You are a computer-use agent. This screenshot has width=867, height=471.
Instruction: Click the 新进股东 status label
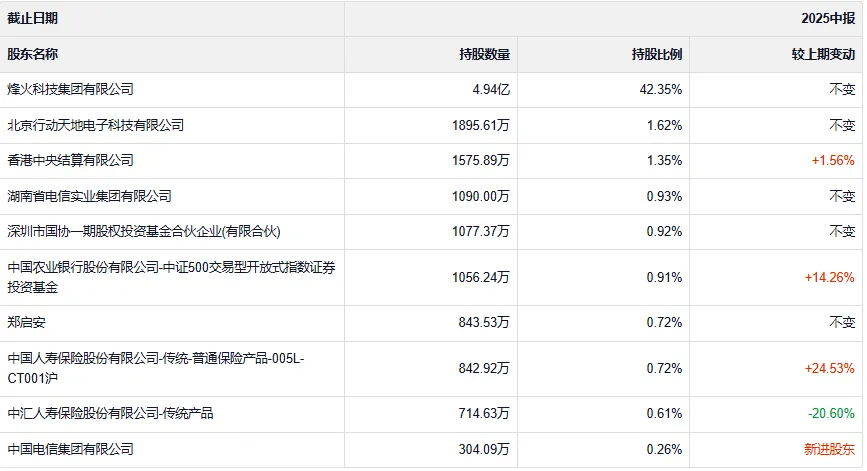tap(829, 449)
